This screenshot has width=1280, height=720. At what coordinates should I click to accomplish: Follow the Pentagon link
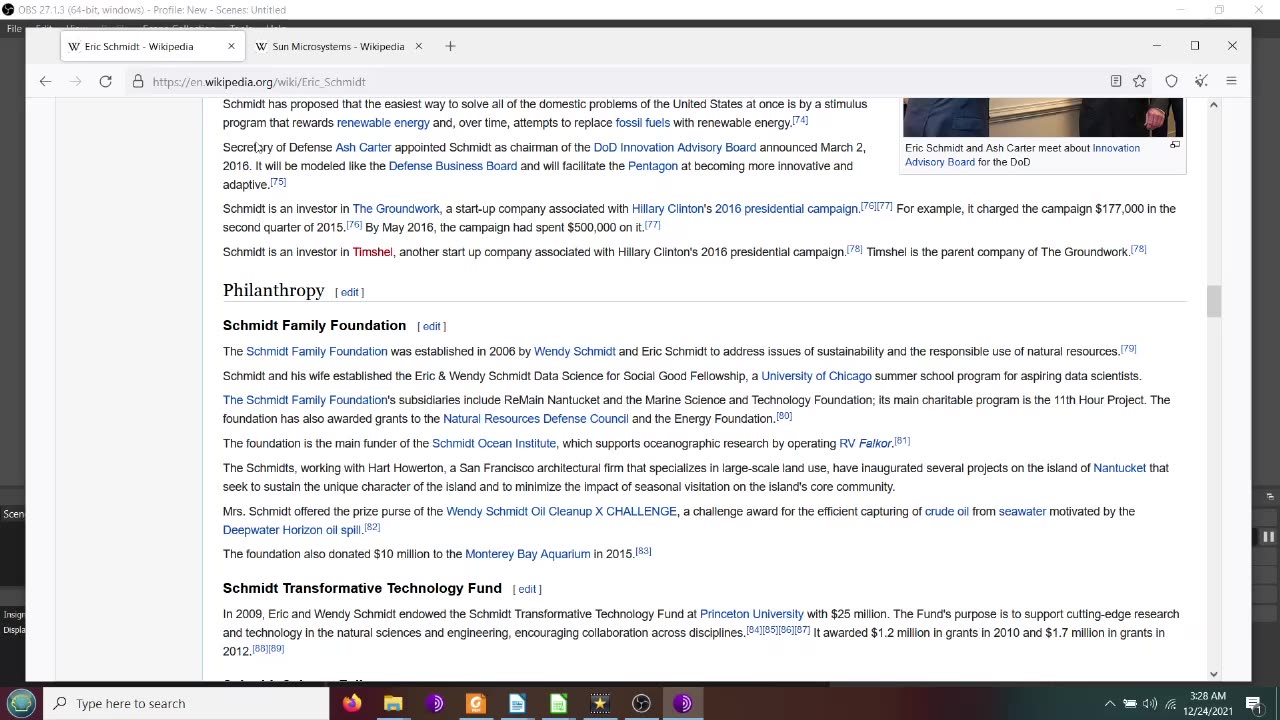coord(653,166)
